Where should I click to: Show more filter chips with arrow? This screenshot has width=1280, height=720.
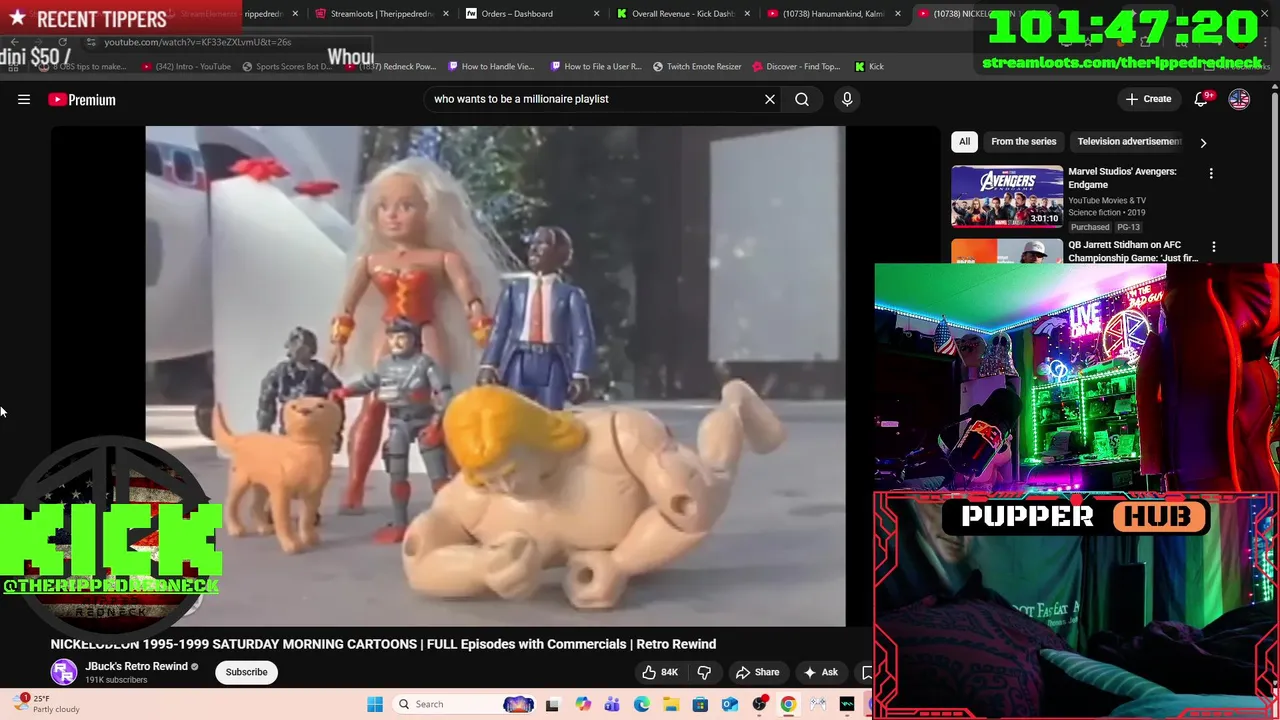pyautogui.click(x=1203, y=142)
